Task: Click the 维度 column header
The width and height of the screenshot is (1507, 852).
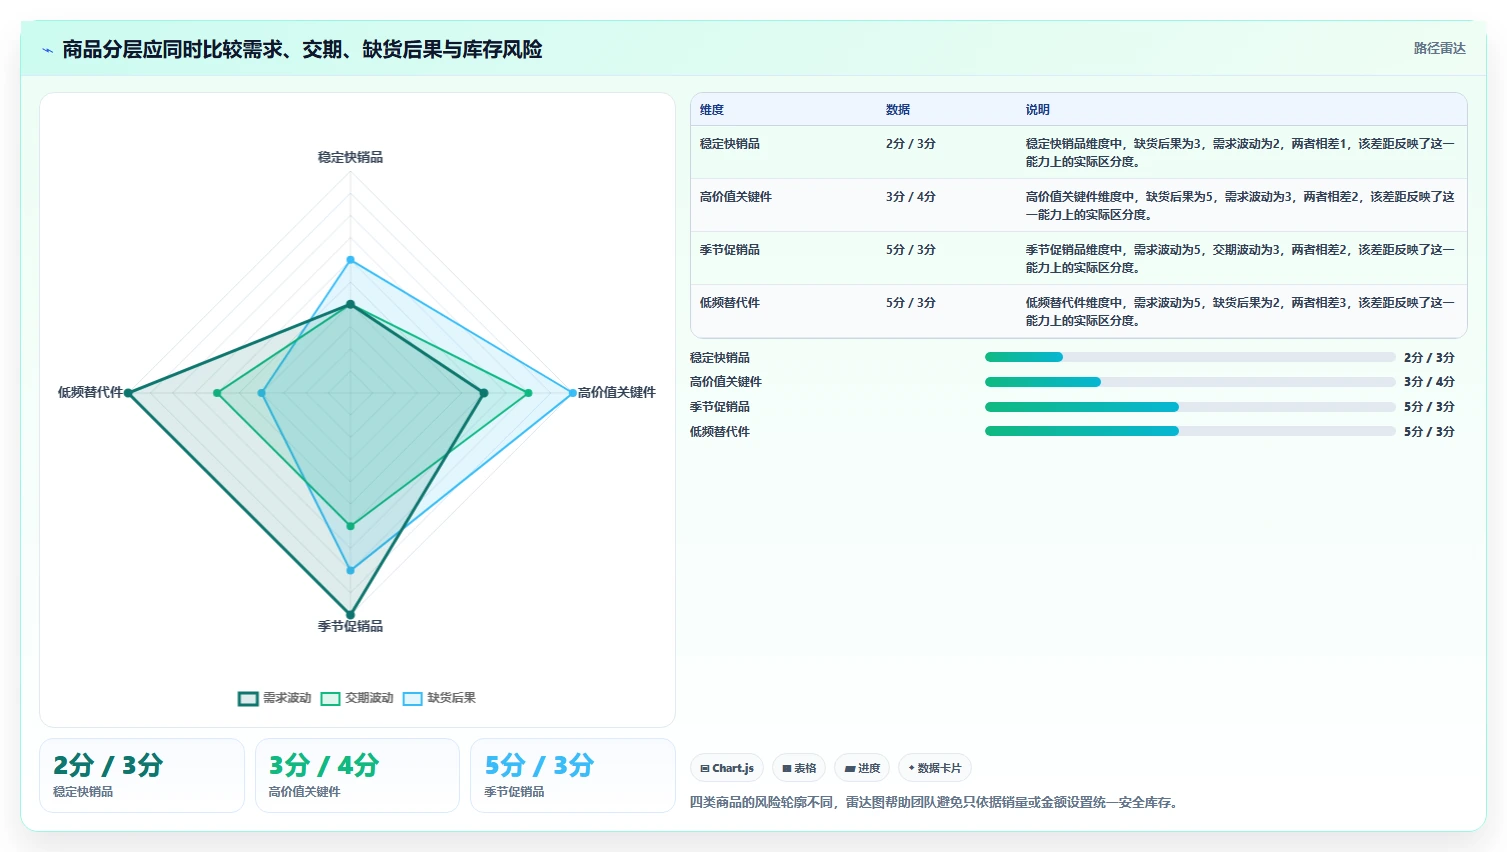Action: (x=712, y=110)
